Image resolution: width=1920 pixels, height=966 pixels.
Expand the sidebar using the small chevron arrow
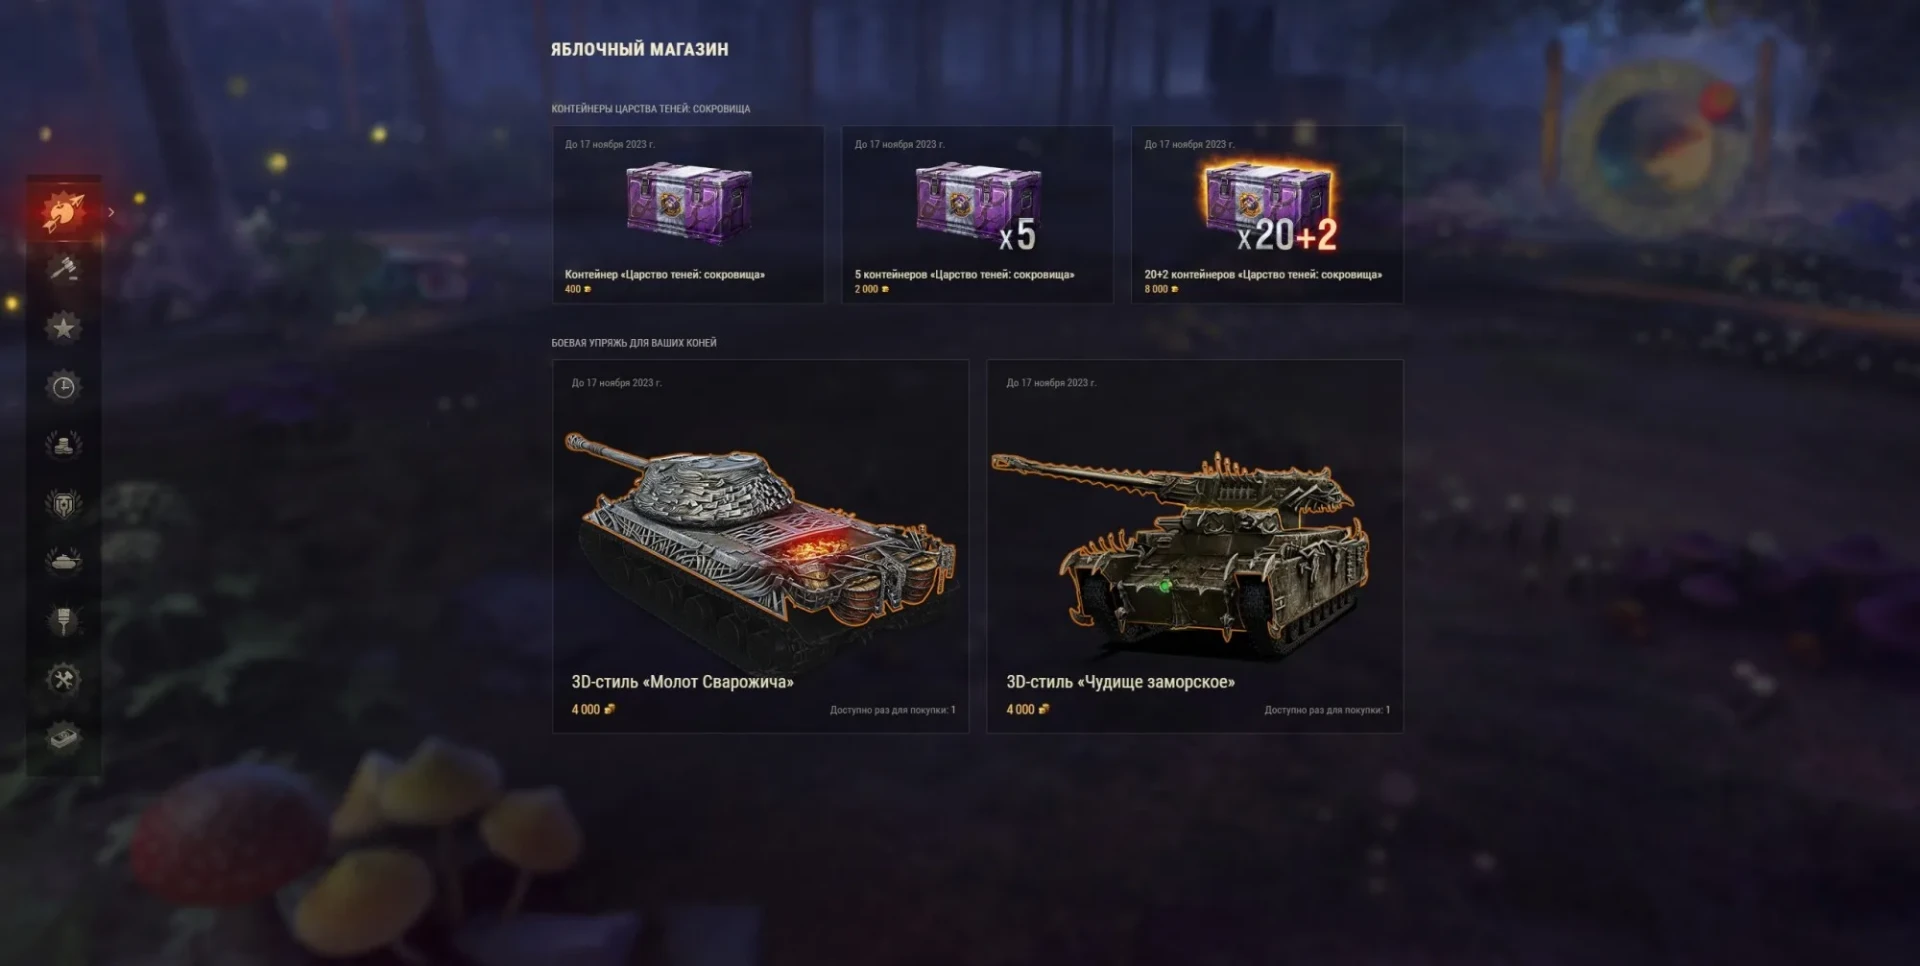coord(111,212)
